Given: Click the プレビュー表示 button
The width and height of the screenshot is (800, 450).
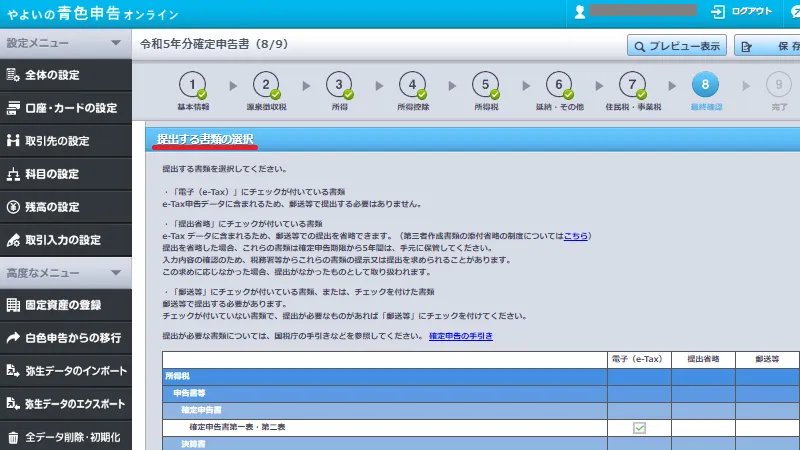Looking at the screenshot, I should [677, 46].
